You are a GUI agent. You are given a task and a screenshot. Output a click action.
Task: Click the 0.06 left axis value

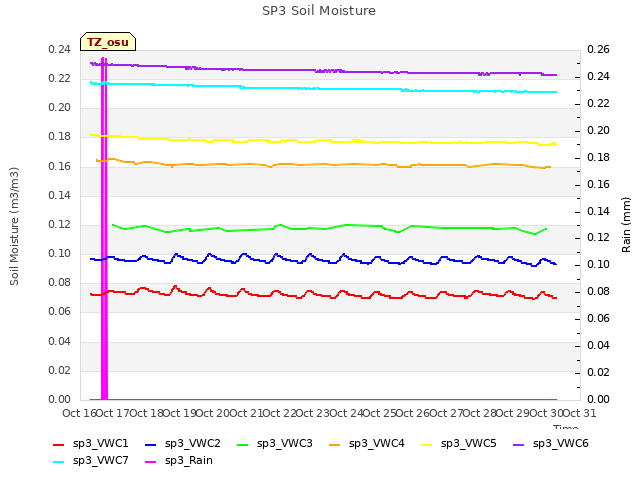click(60, 312)
